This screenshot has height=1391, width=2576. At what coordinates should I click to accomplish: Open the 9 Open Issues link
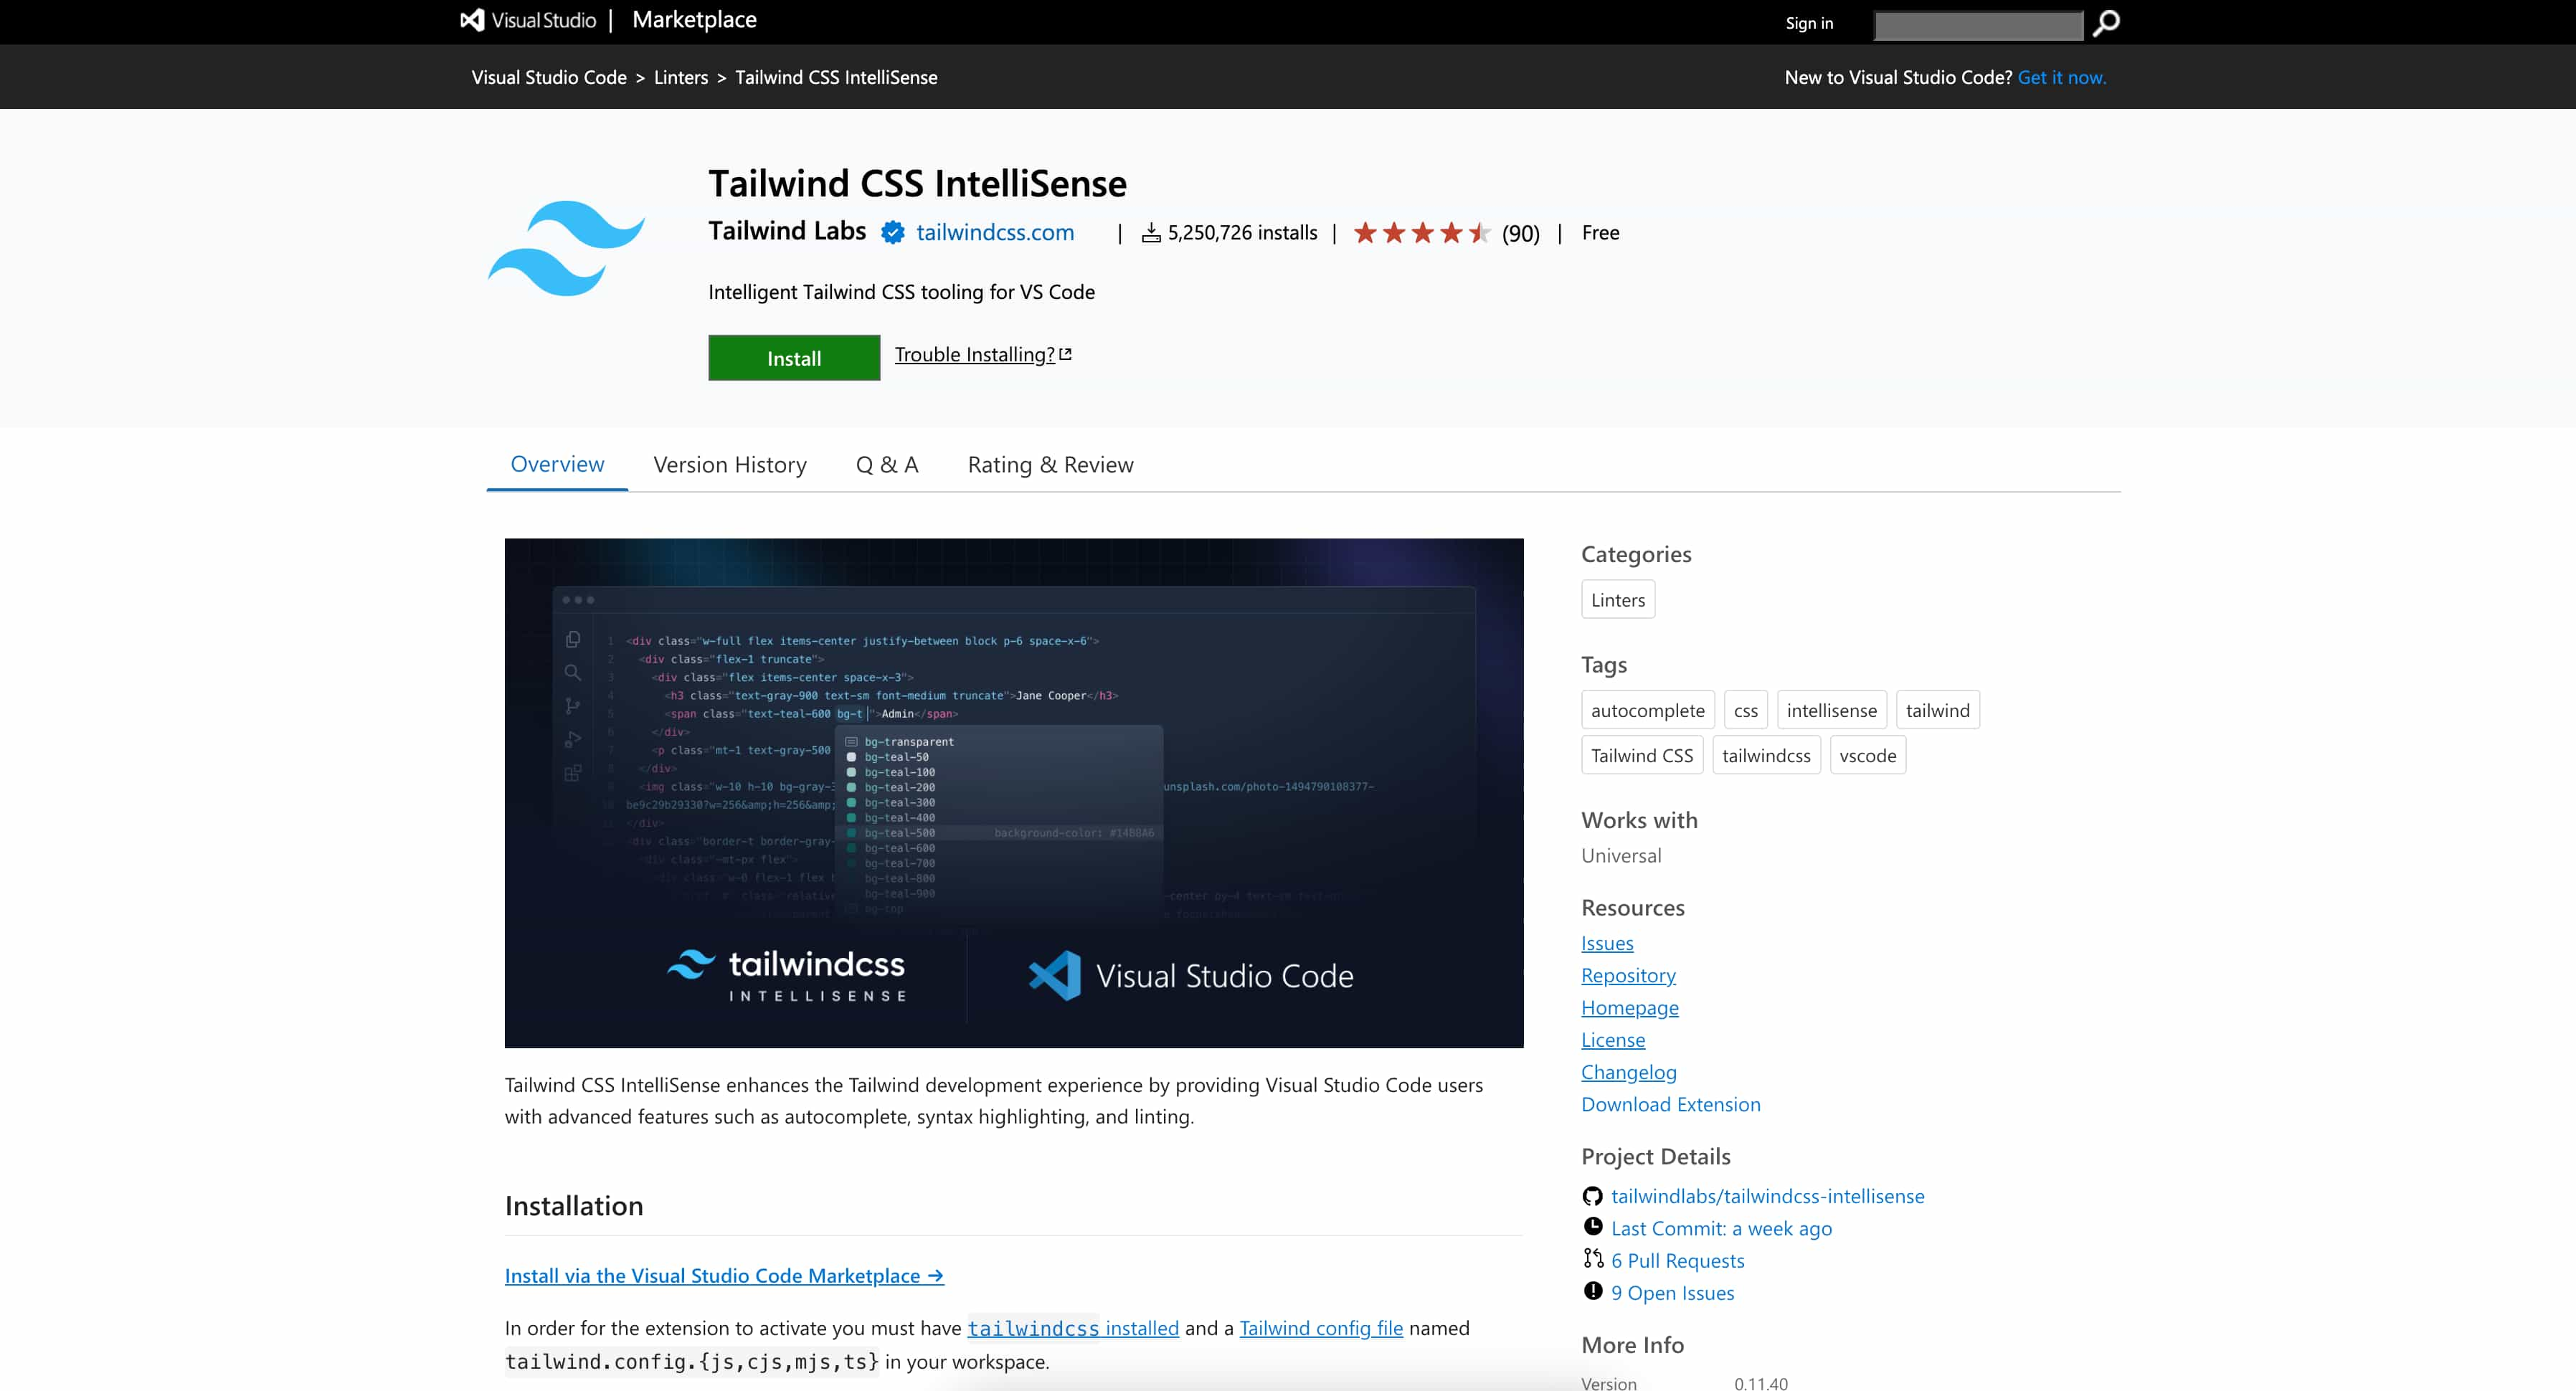(x=1672, y=1293)
